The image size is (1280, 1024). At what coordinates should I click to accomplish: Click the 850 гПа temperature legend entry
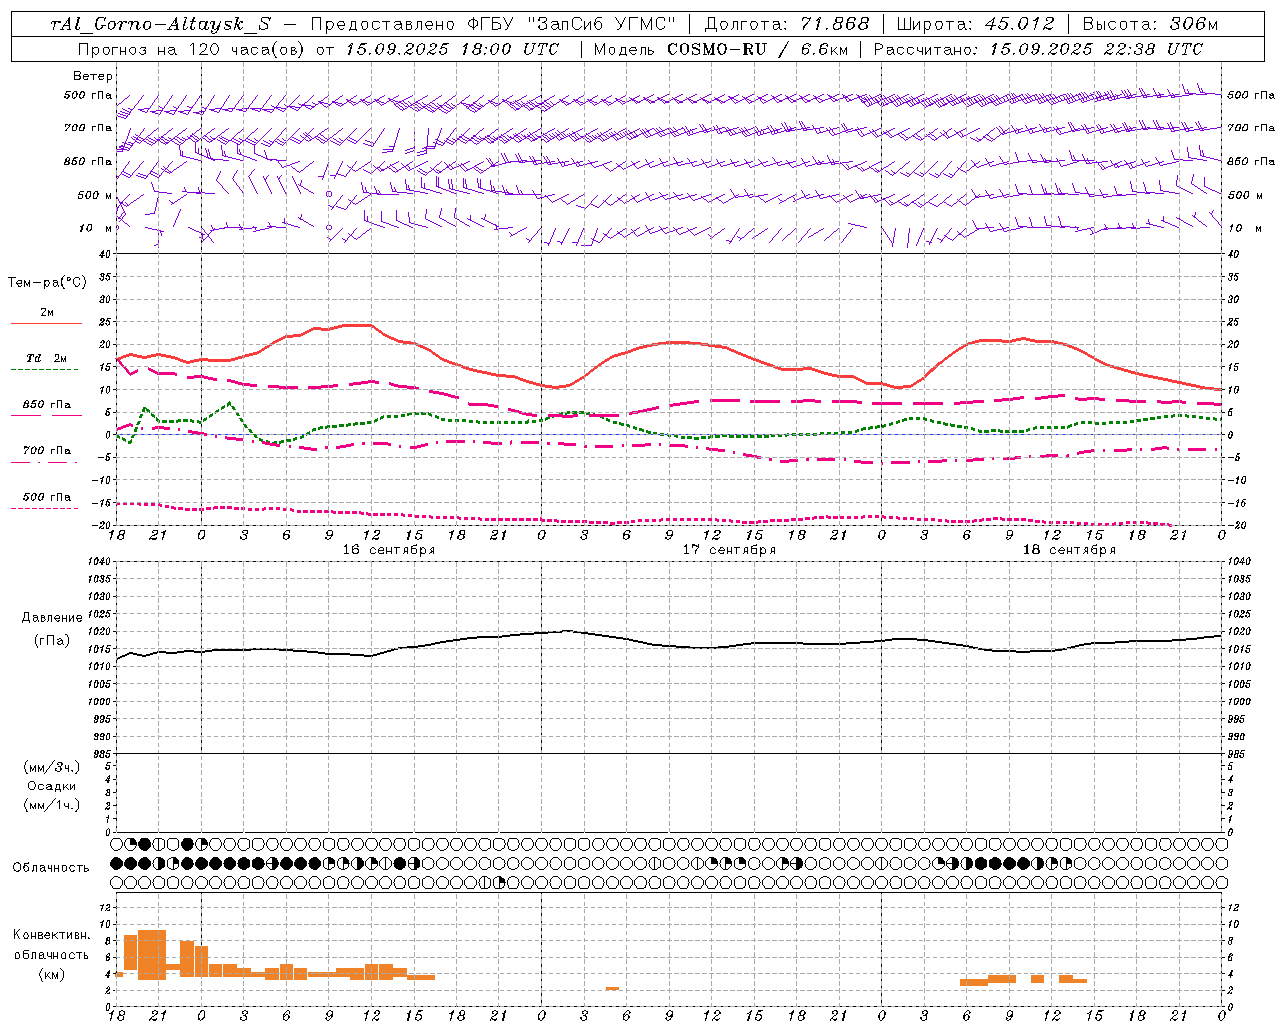pos(47,405)
